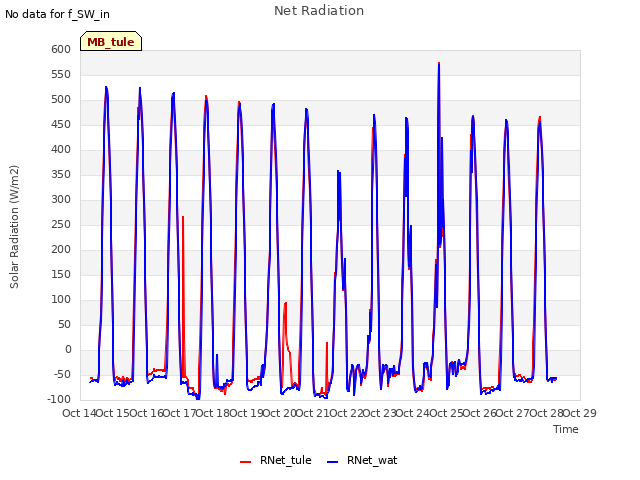Click the 350 y-axis tick label

pyautogui.click(x=61, y=174)
